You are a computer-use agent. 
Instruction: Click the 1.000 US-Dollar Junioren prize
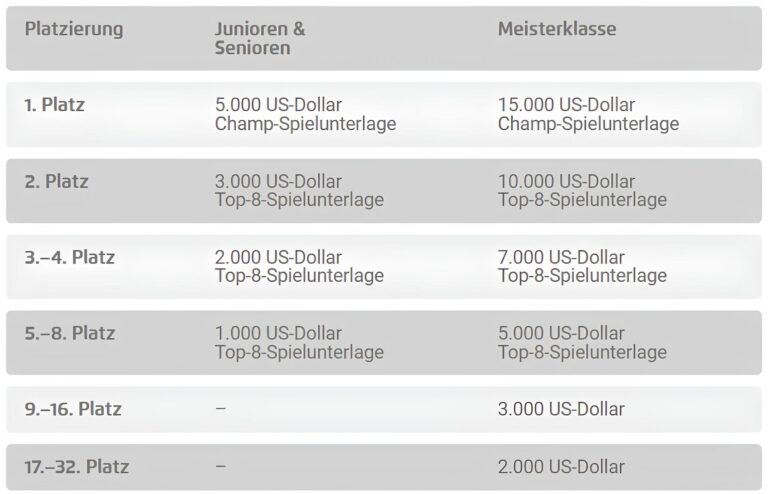pos(278,334)
